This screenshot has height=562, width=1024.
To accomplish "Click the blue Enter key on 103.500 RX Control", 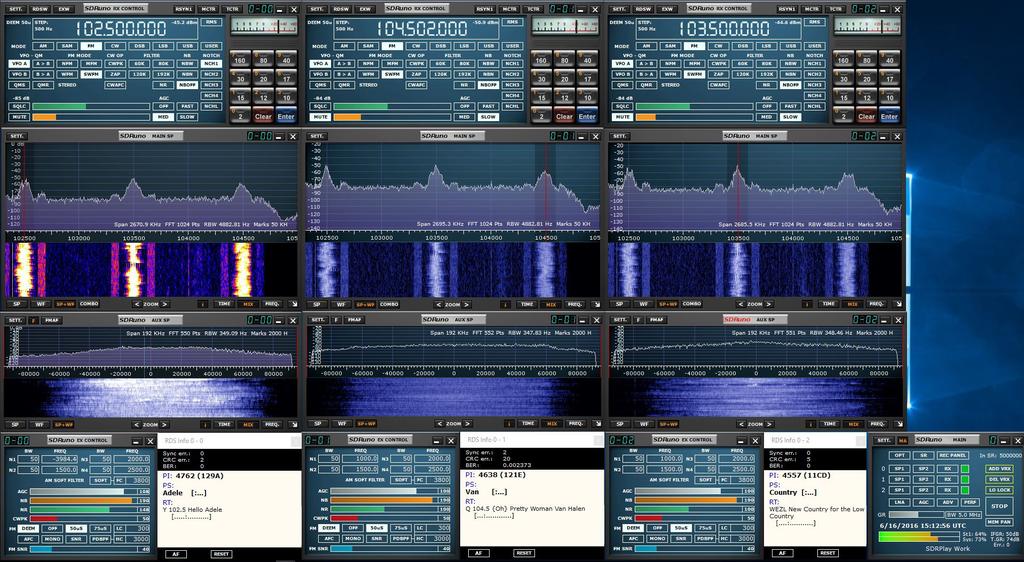I will (x=889, y=115).
